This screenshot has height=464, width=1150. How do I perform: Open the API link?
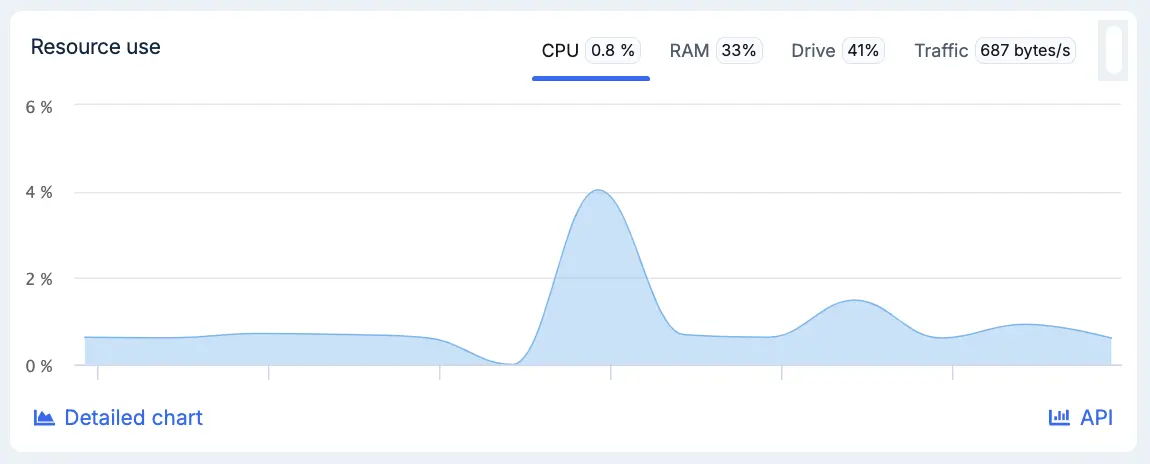click(x=1081, y=418)
